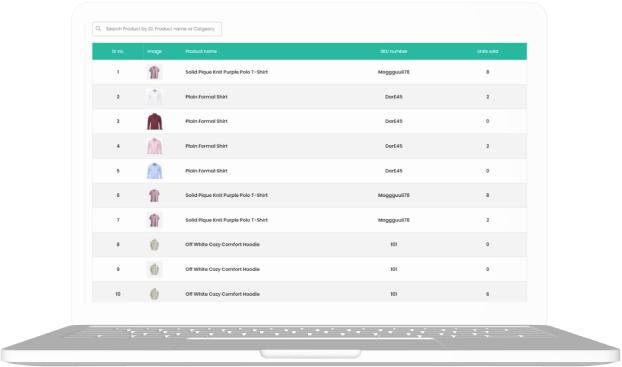Select Off White Cozy Comfort Hoodie in row 9
The width and height of the screenshot is (622, 367).
(x=223, y=269)
